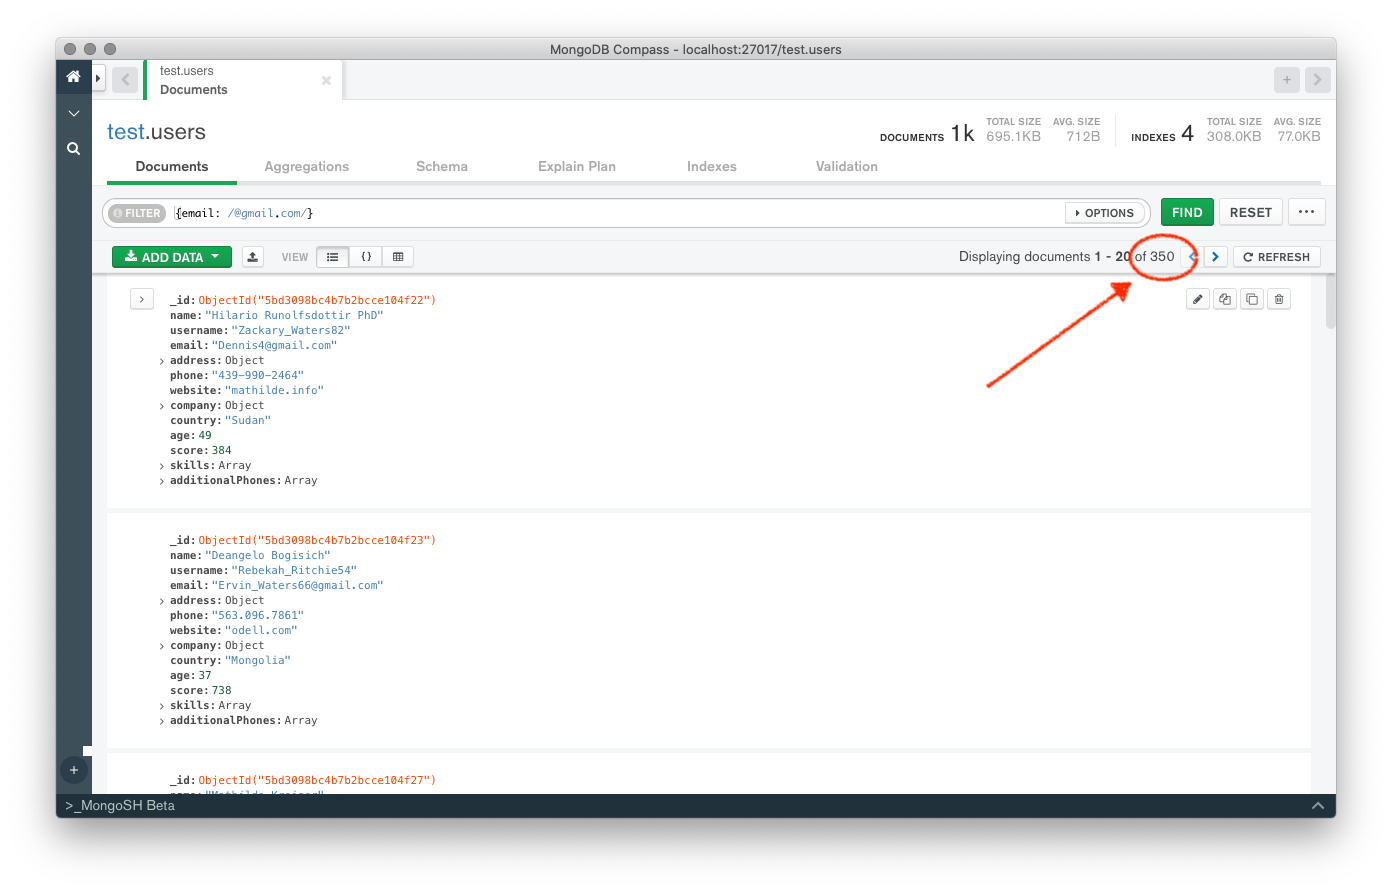Switch to the Indexes tab
Viewport: 1392px width, 892px height.
click(711, 167)
